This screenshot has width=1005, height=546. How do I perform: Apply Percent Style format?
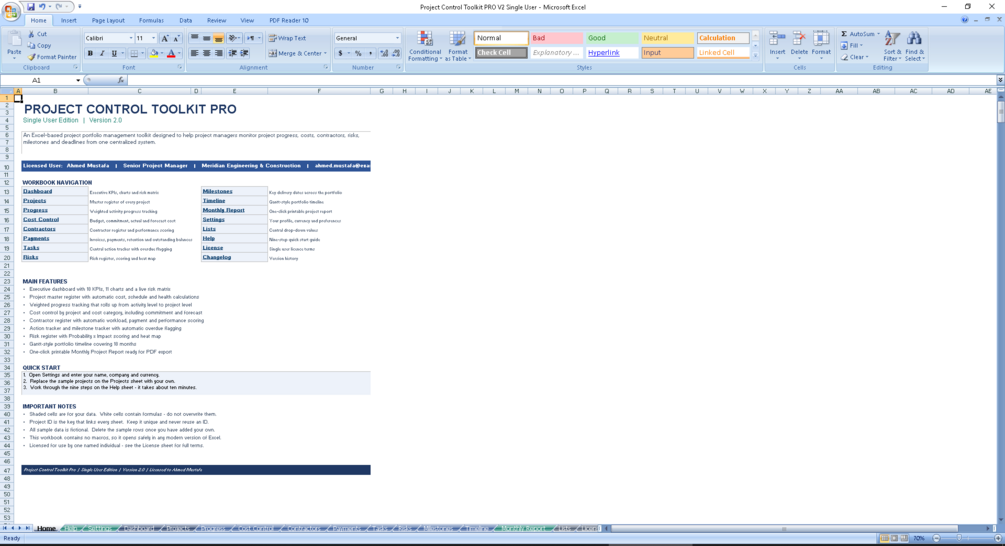[x=358, y=53]
